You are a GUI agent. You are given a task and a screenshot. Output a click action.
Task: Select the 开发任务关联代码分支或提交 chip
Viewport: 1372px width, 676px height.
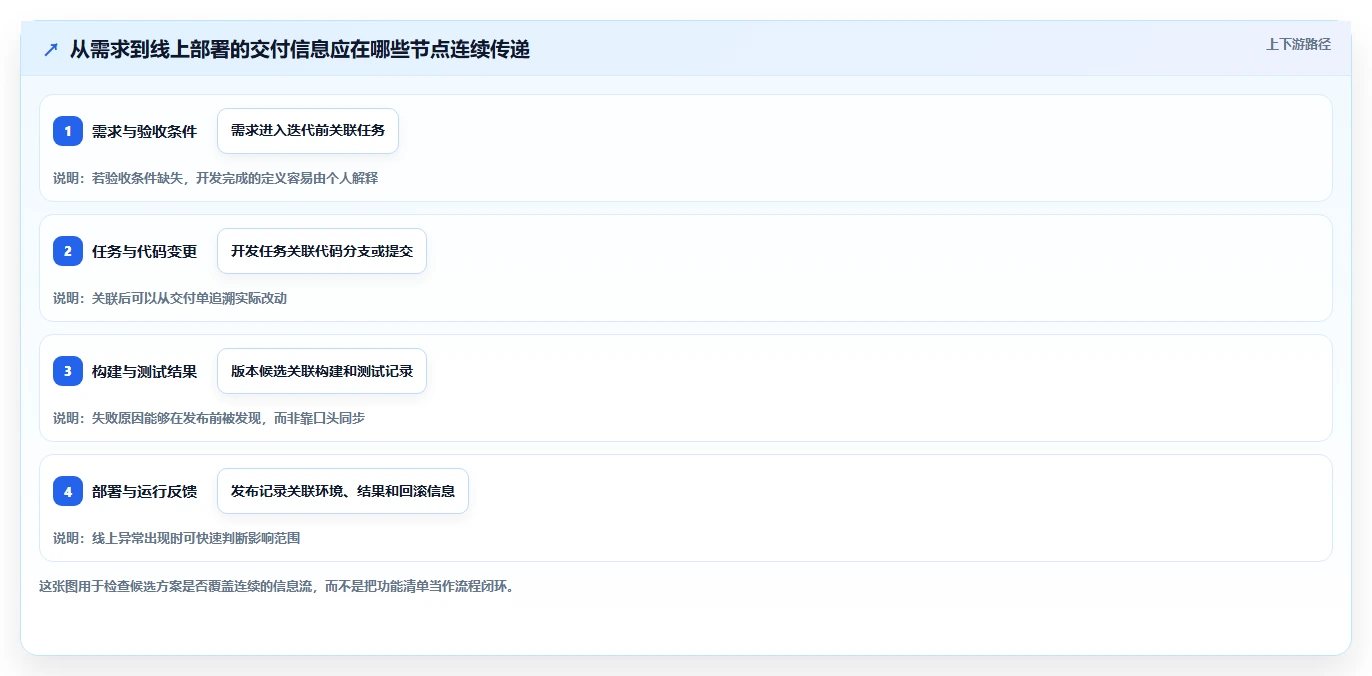(322, 251)
